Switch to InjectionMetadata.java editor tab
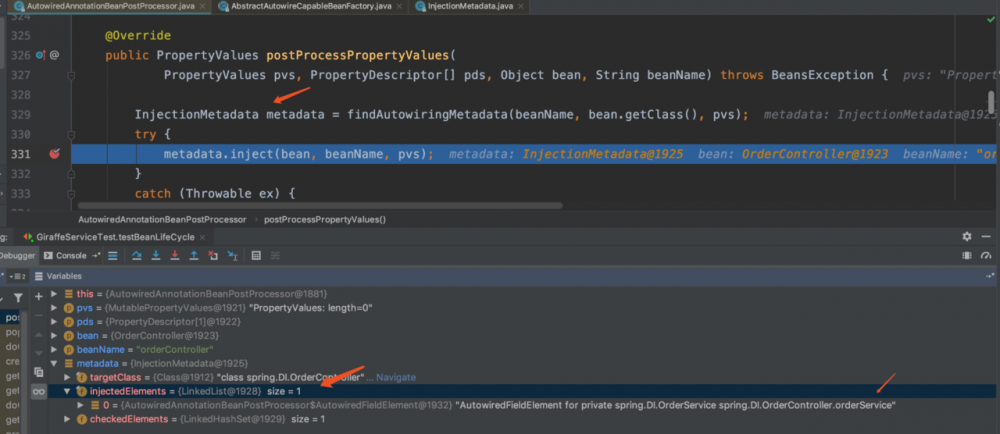The image size is (1000, 434). [x=472, y=6]
